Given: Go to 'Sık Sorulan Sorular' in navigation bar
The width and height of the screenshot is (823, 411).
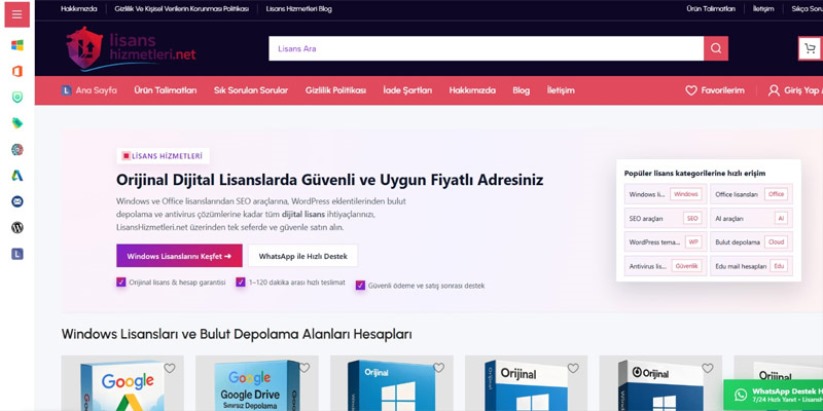Looking at the screenshot, I should coord(250,90).
